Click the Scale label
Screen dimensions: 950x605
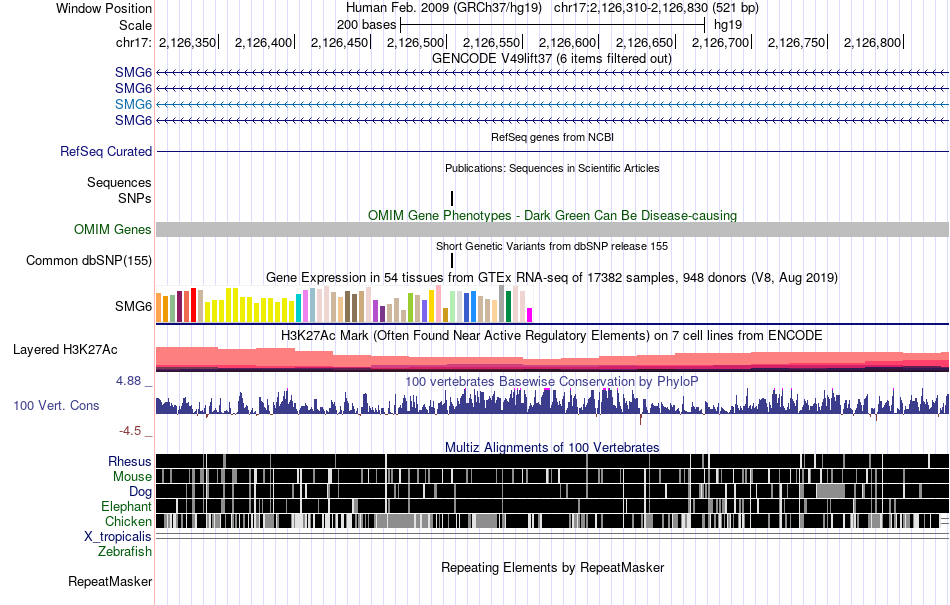point(135,25)
